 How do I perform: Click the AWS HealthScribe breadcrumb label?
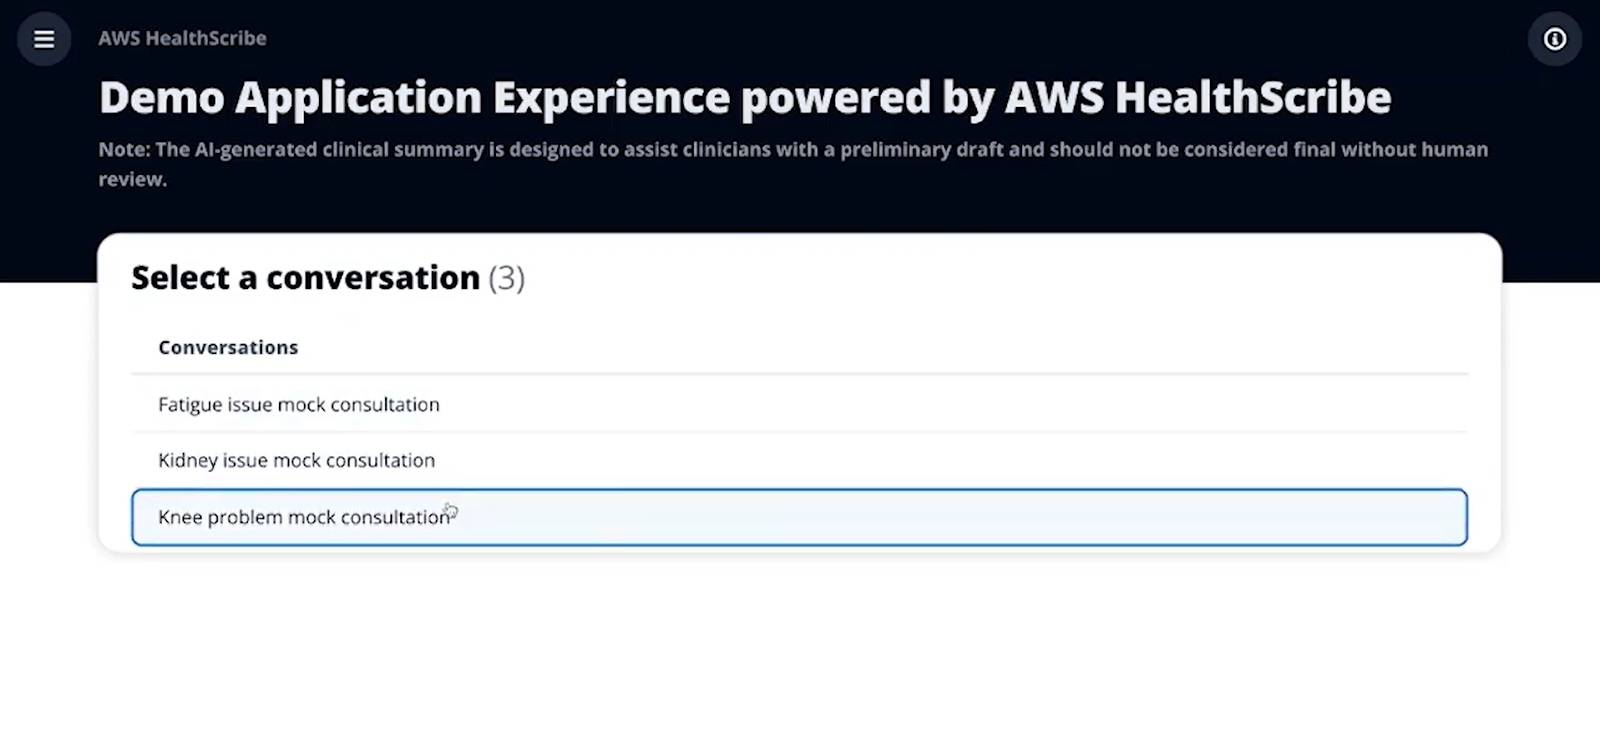coord(182,38)
